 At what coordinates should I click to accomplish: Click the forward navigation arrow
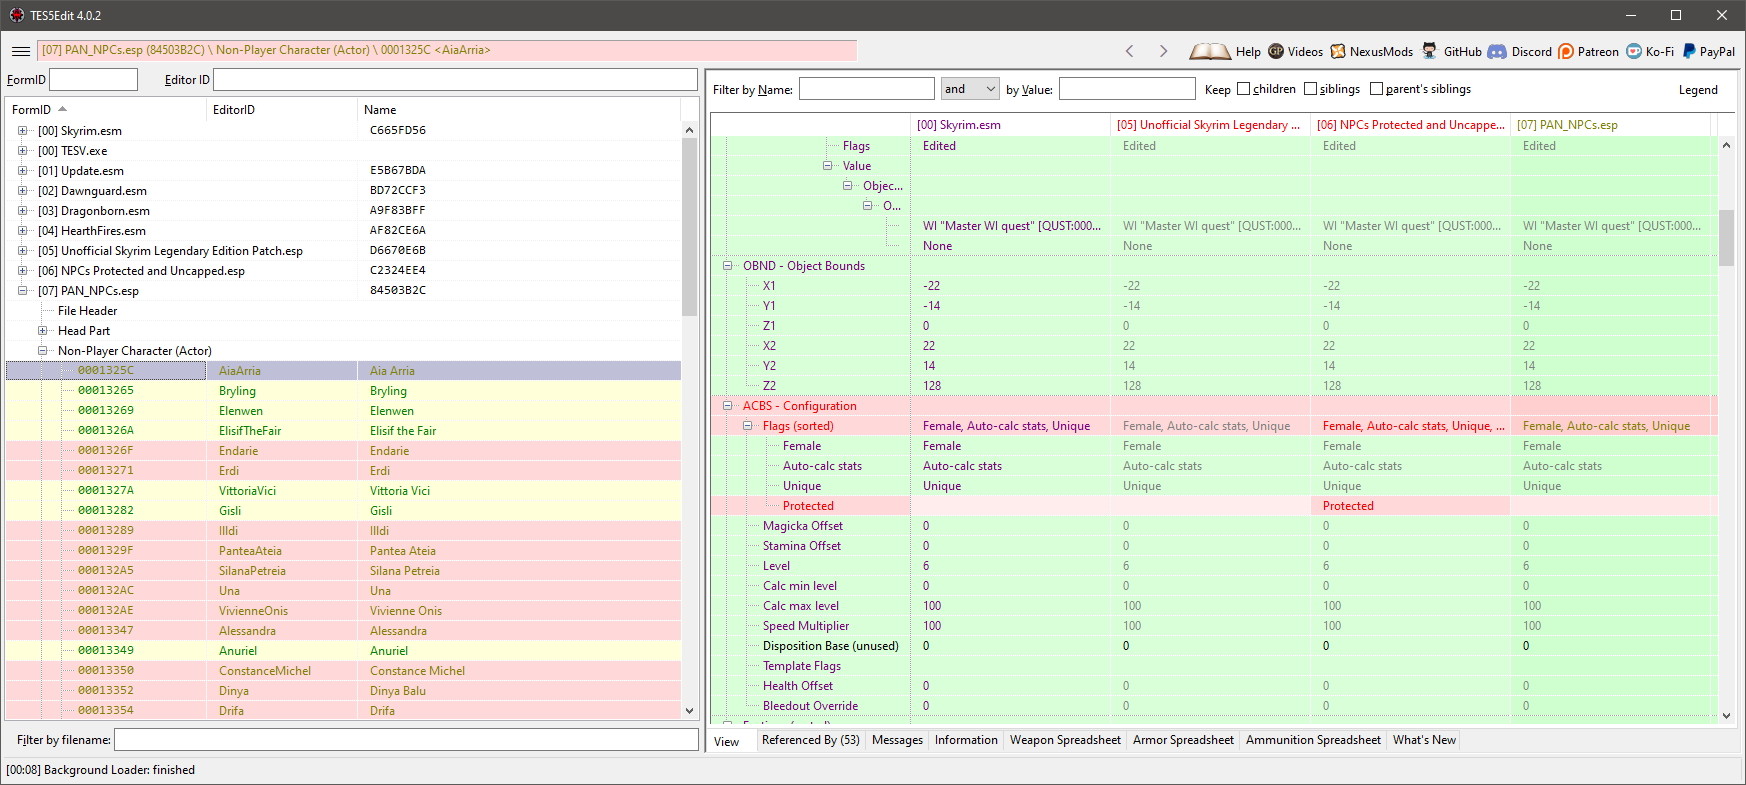pos(1163,51)
